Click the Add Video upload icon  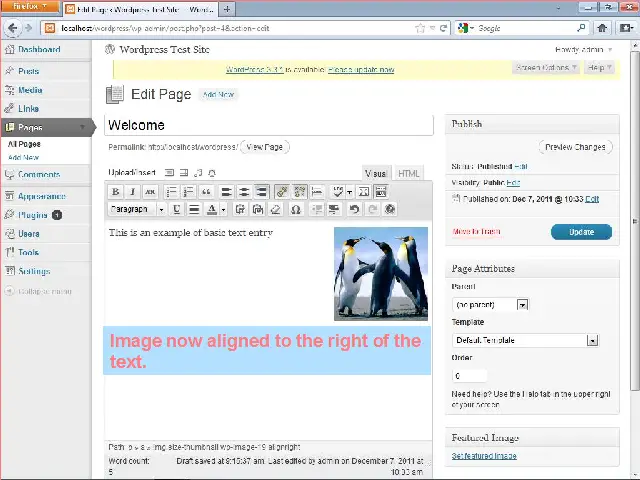point(184,173)
